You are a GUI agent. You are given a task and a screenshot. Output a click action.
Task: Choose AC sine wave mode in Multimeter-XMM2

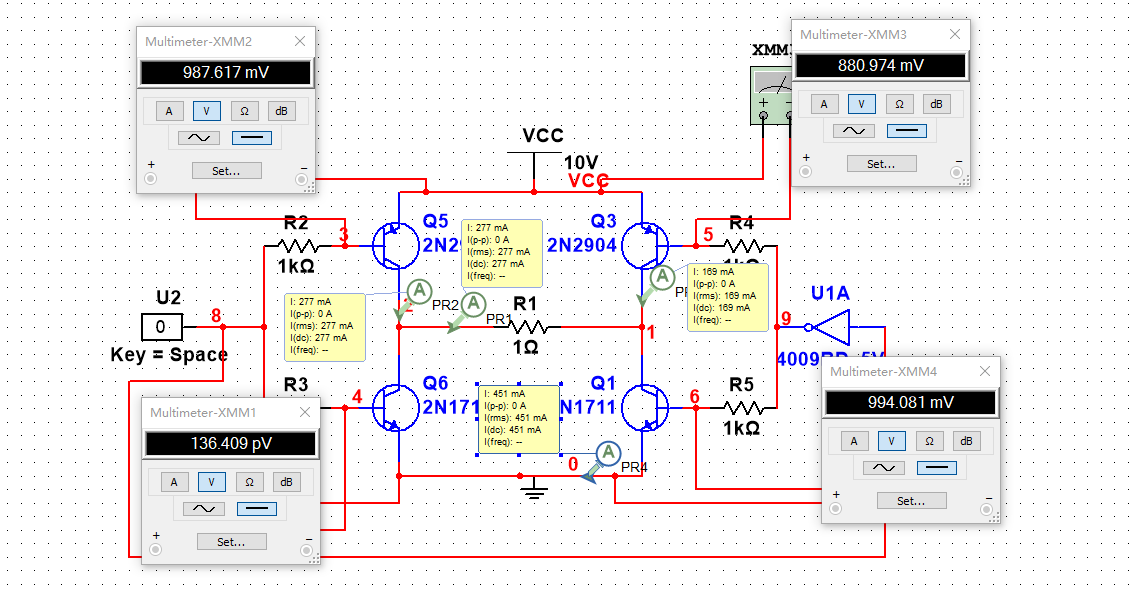(199, 138)
